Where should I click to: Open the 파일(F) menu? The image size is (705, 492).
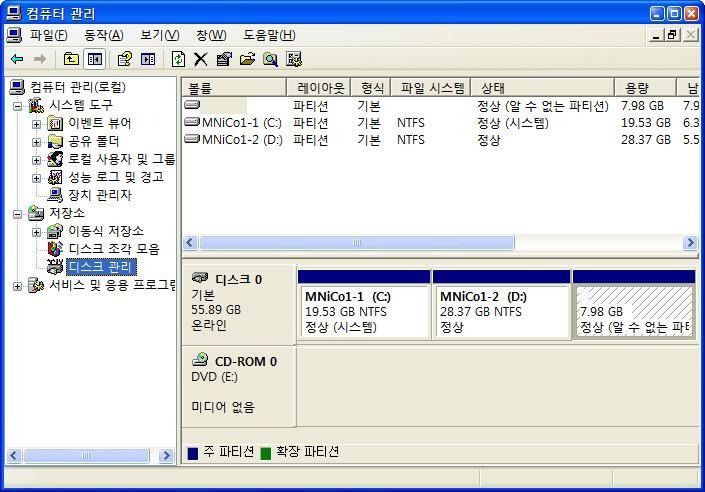tap(49, 35)
